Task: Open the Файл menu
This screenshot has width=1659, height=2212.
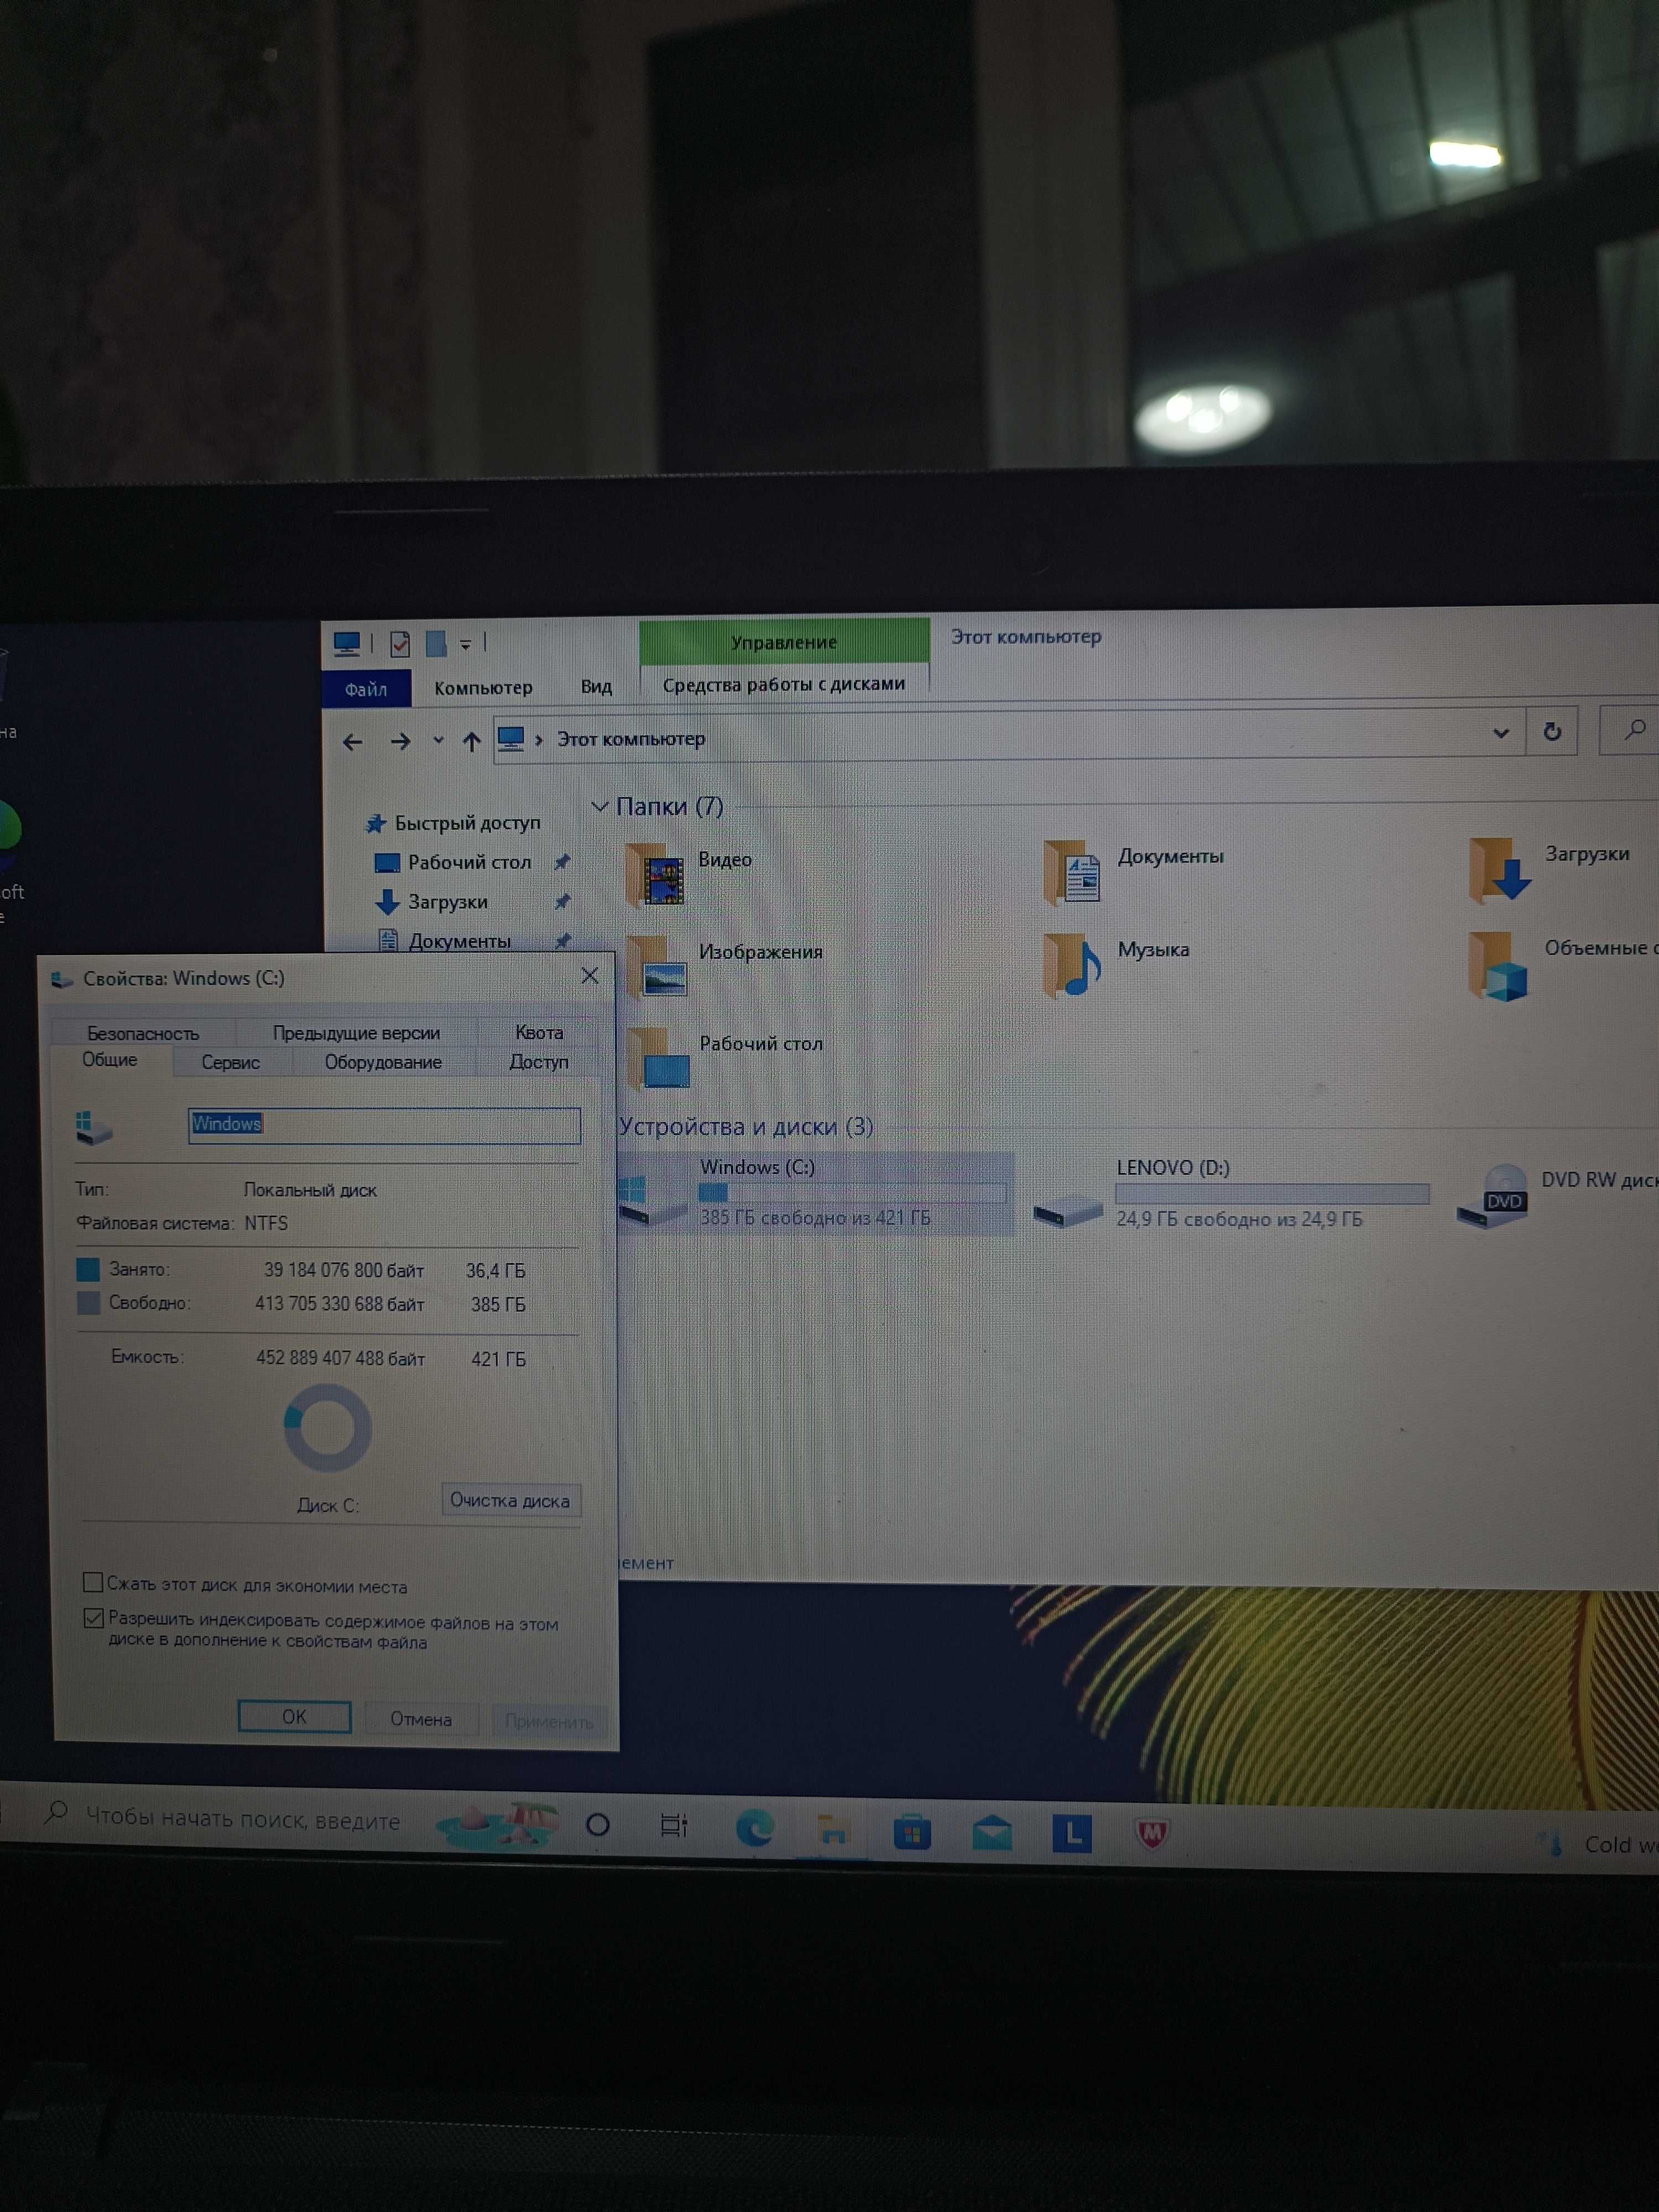Action: click(x=366, y=689)
